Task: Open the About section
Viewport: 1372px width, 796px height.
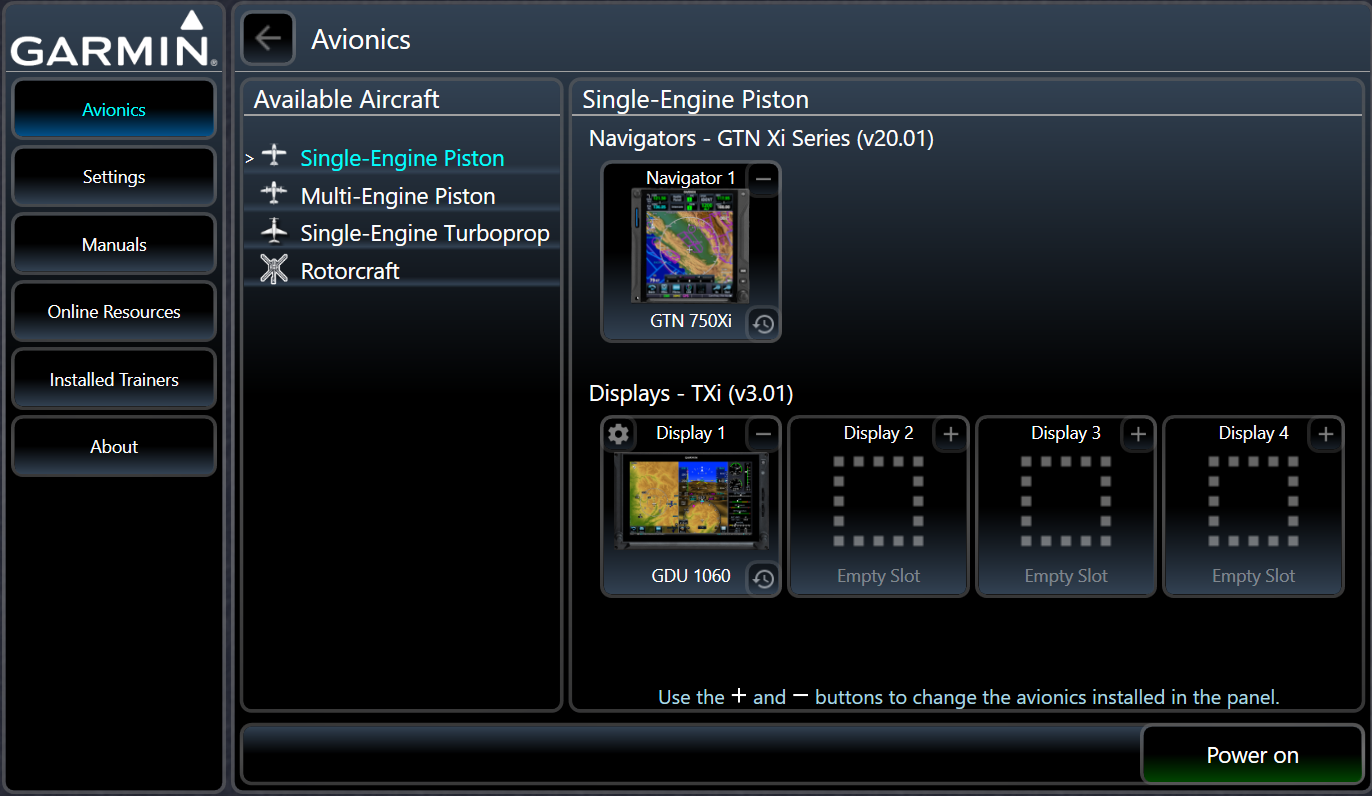Action: pyautogui.click(x=114, y=447)
